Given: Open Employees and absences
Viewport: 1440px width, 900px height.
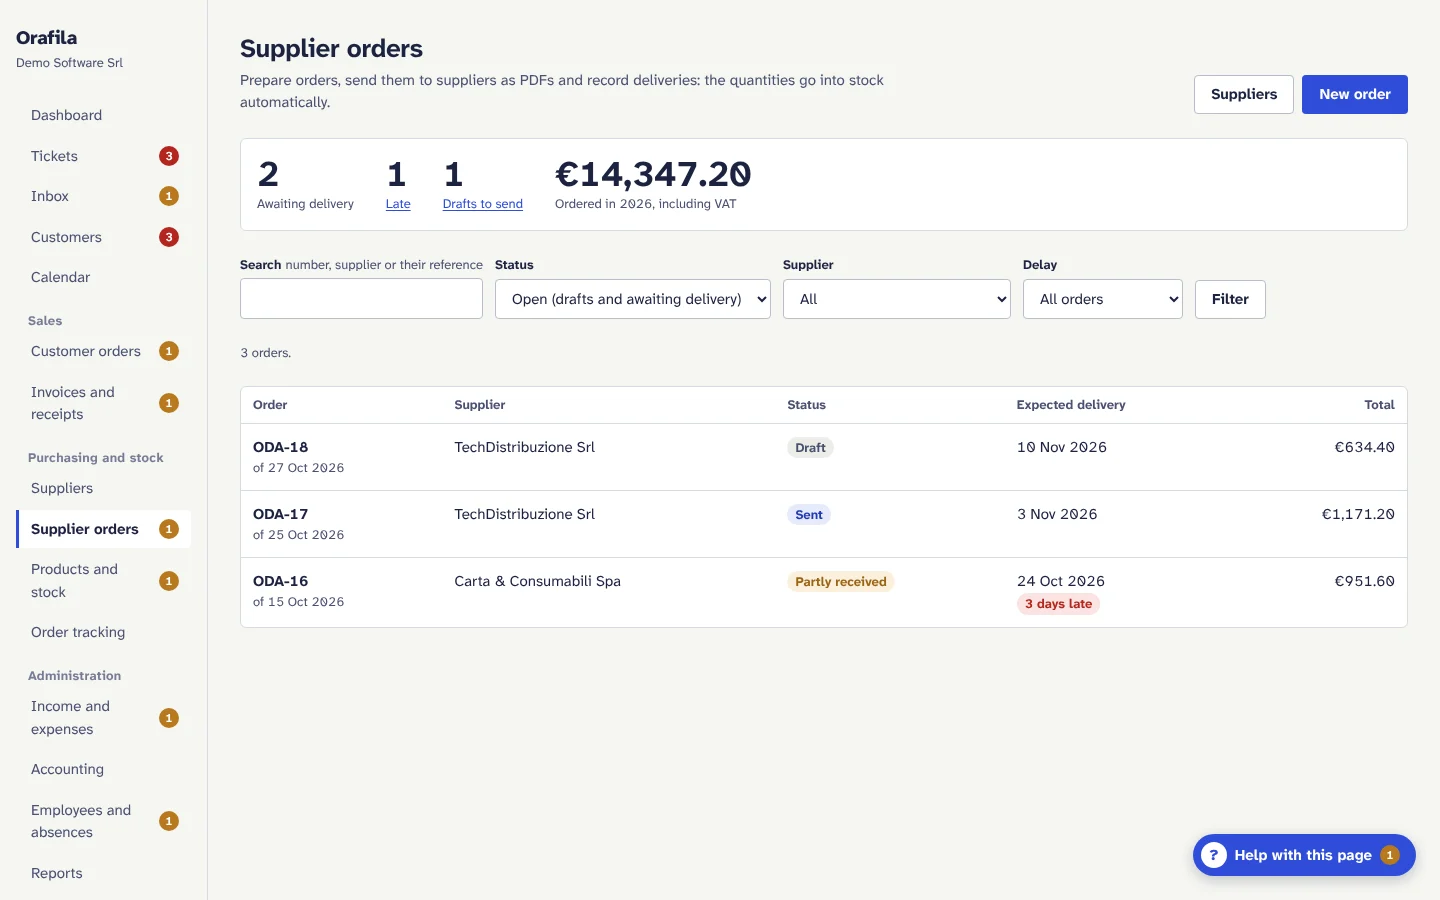Looking at the screenshot, I should click(103, 821).
